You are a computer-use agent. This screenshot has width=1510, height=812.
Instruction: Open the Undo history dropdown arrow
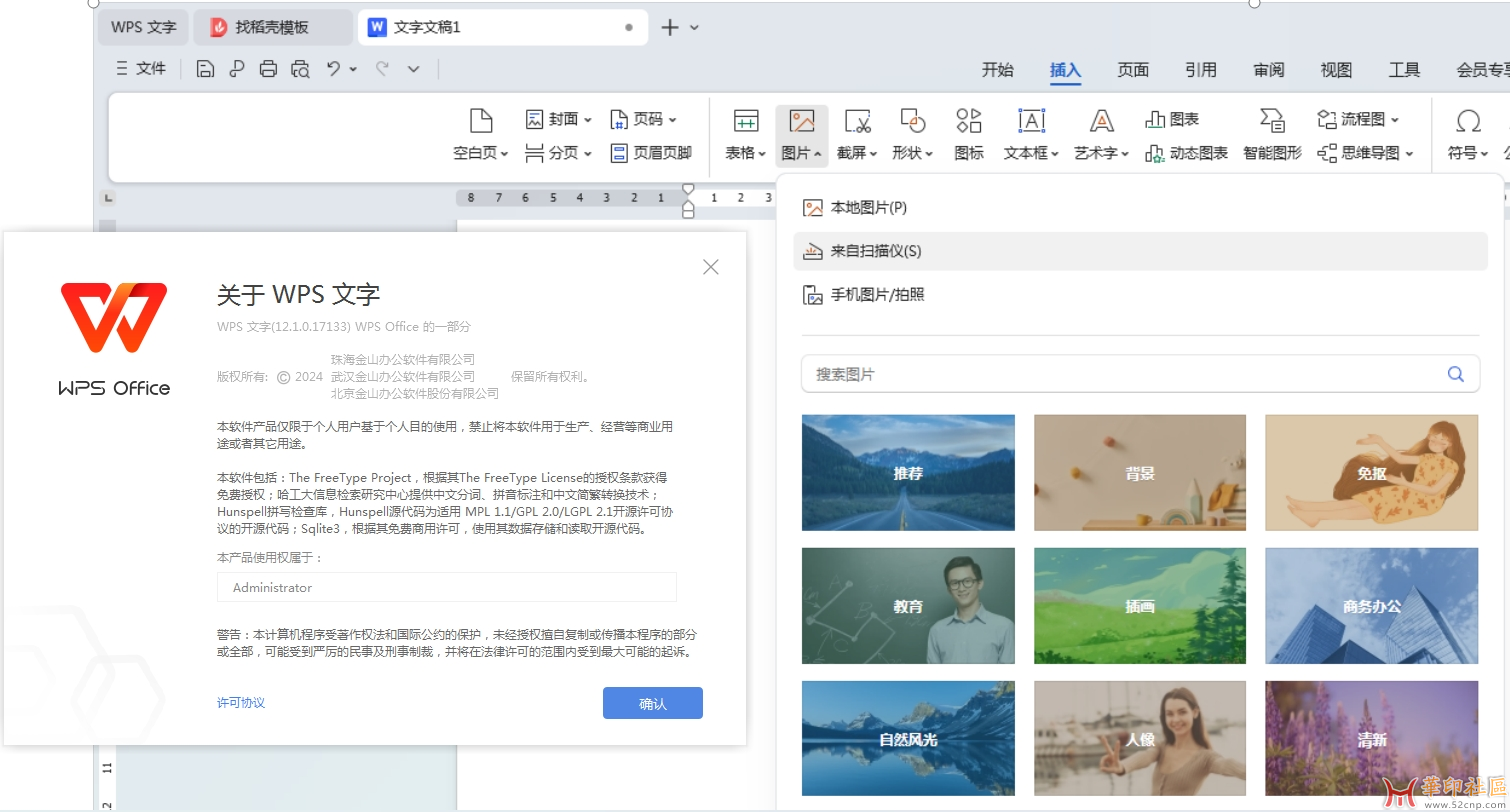tap(353, 69)
